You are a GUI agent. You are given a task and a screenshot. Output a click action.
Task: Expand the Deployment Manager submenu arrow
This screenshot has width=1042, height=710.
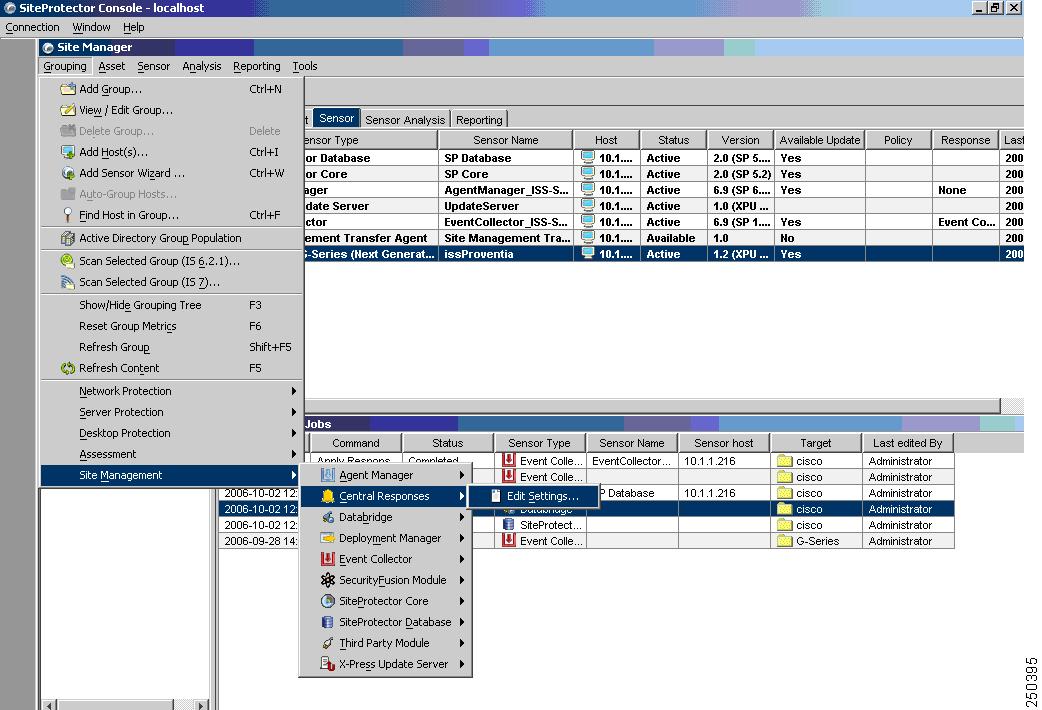[462, 538]
